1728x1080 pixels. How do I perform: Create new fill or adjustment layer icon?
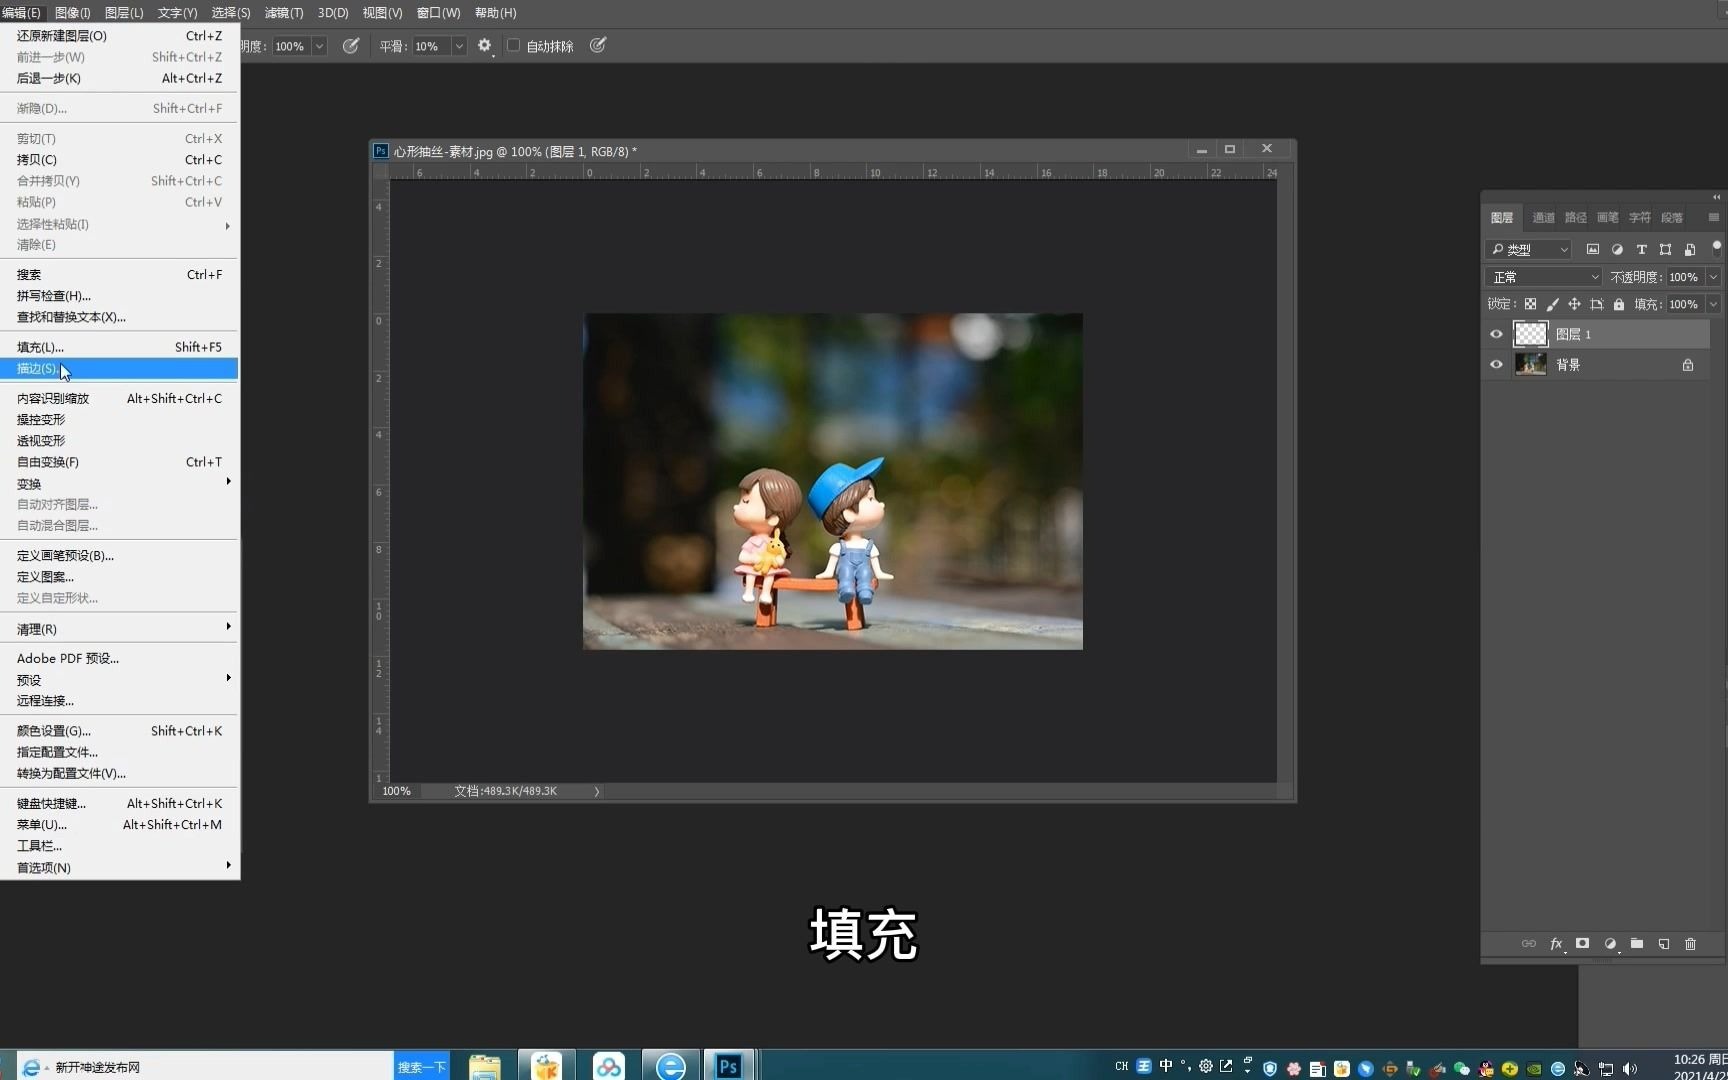point(1610,944)
